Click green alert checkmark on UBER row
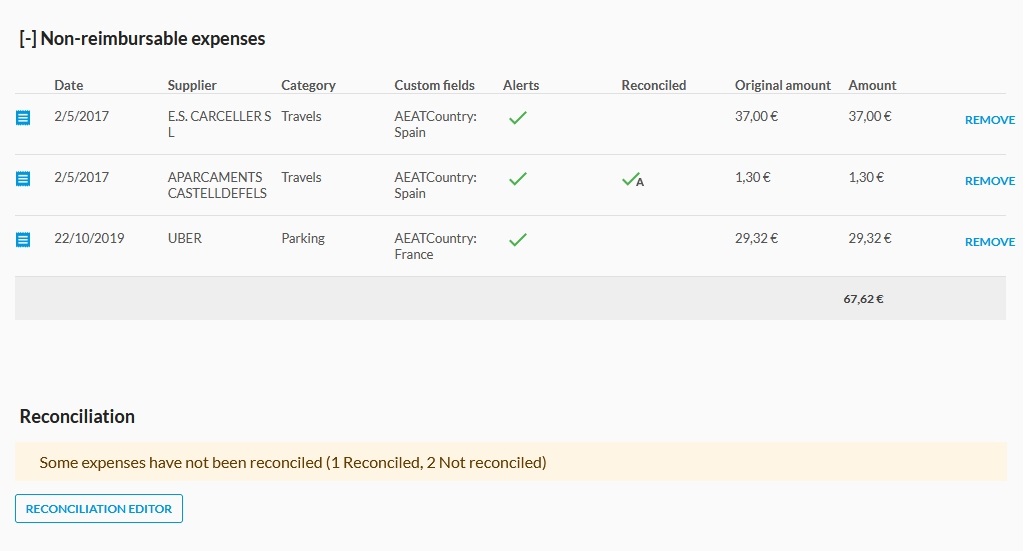The image size is (1027, 551). [x=517, y=240]
